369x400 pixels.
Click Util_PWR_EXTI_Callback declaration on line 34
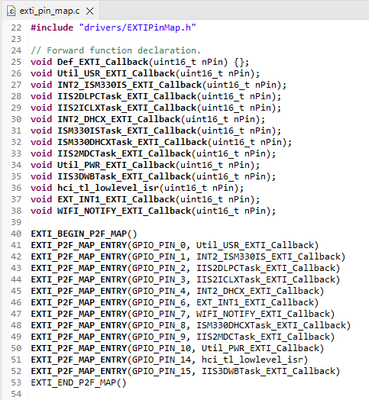point(145,165)
